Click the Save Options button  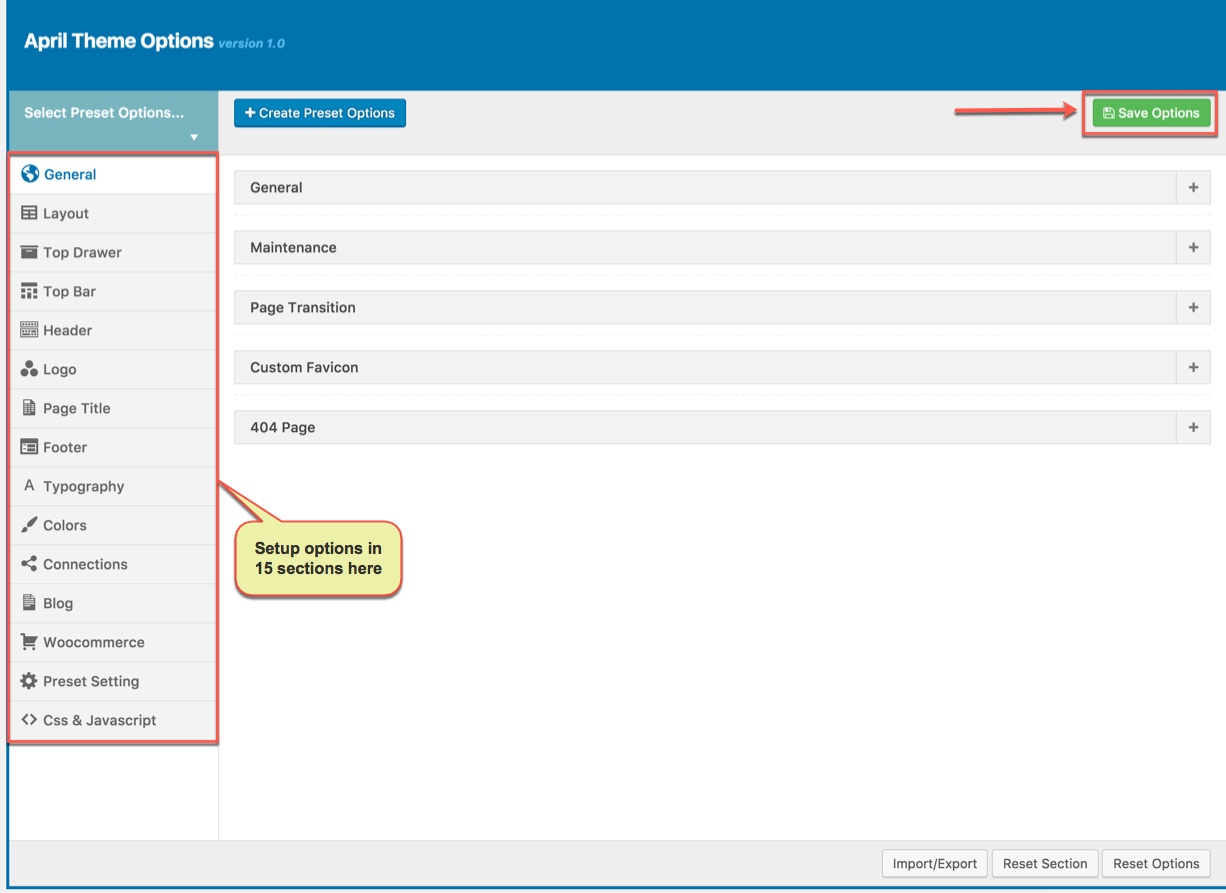pos(1151,113)
